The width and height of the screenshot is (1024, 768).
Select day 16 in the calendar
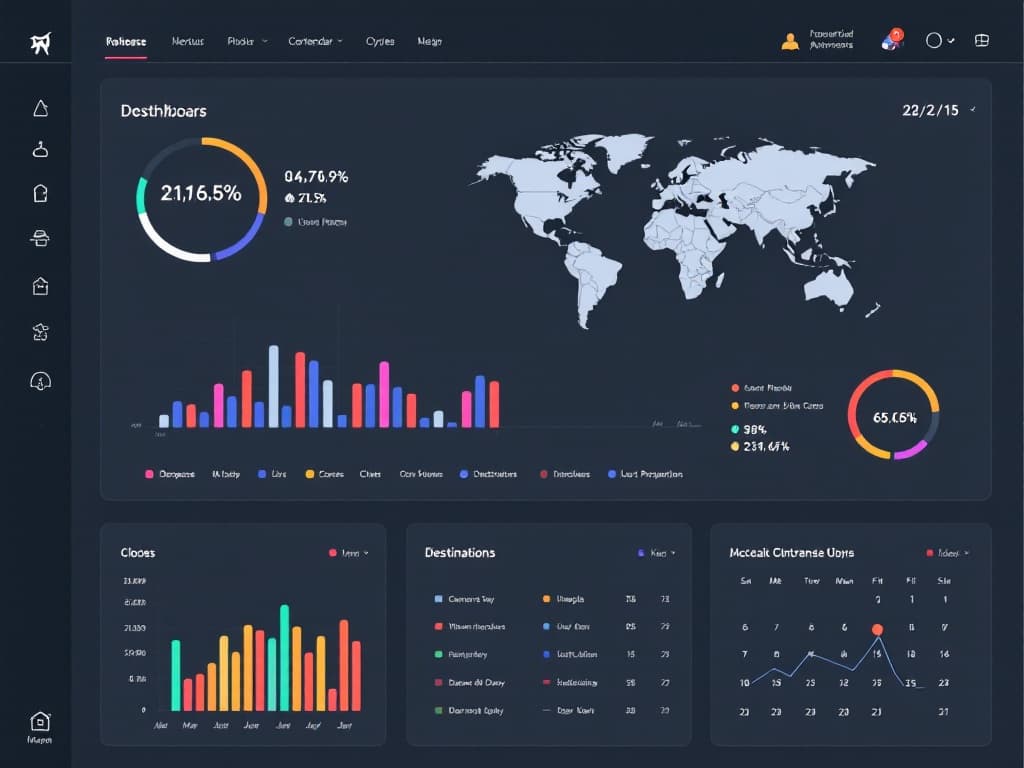pos(944,654)
